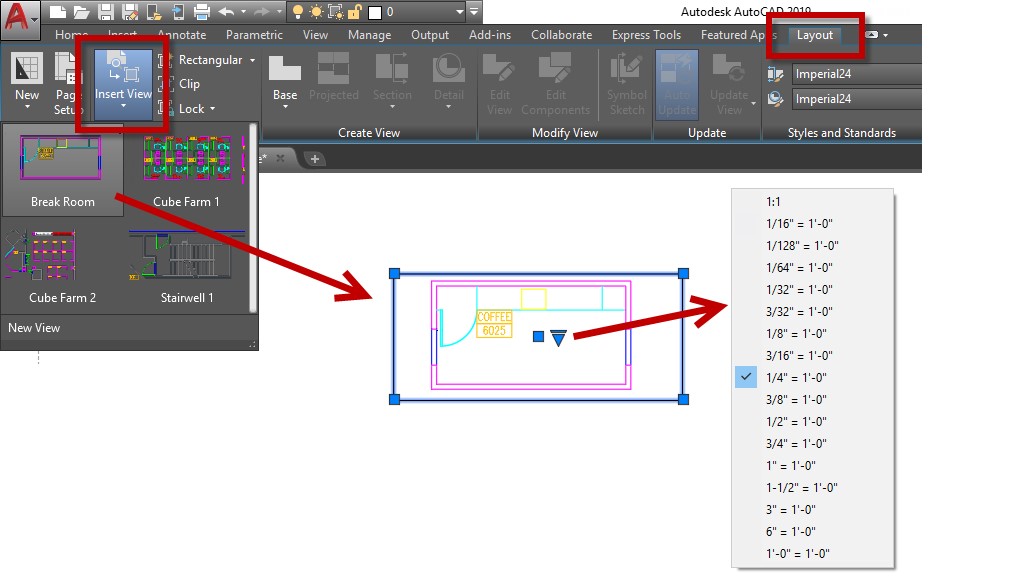
Task: Click the Clip viewport icon
Action: click(x=166, y=84)
